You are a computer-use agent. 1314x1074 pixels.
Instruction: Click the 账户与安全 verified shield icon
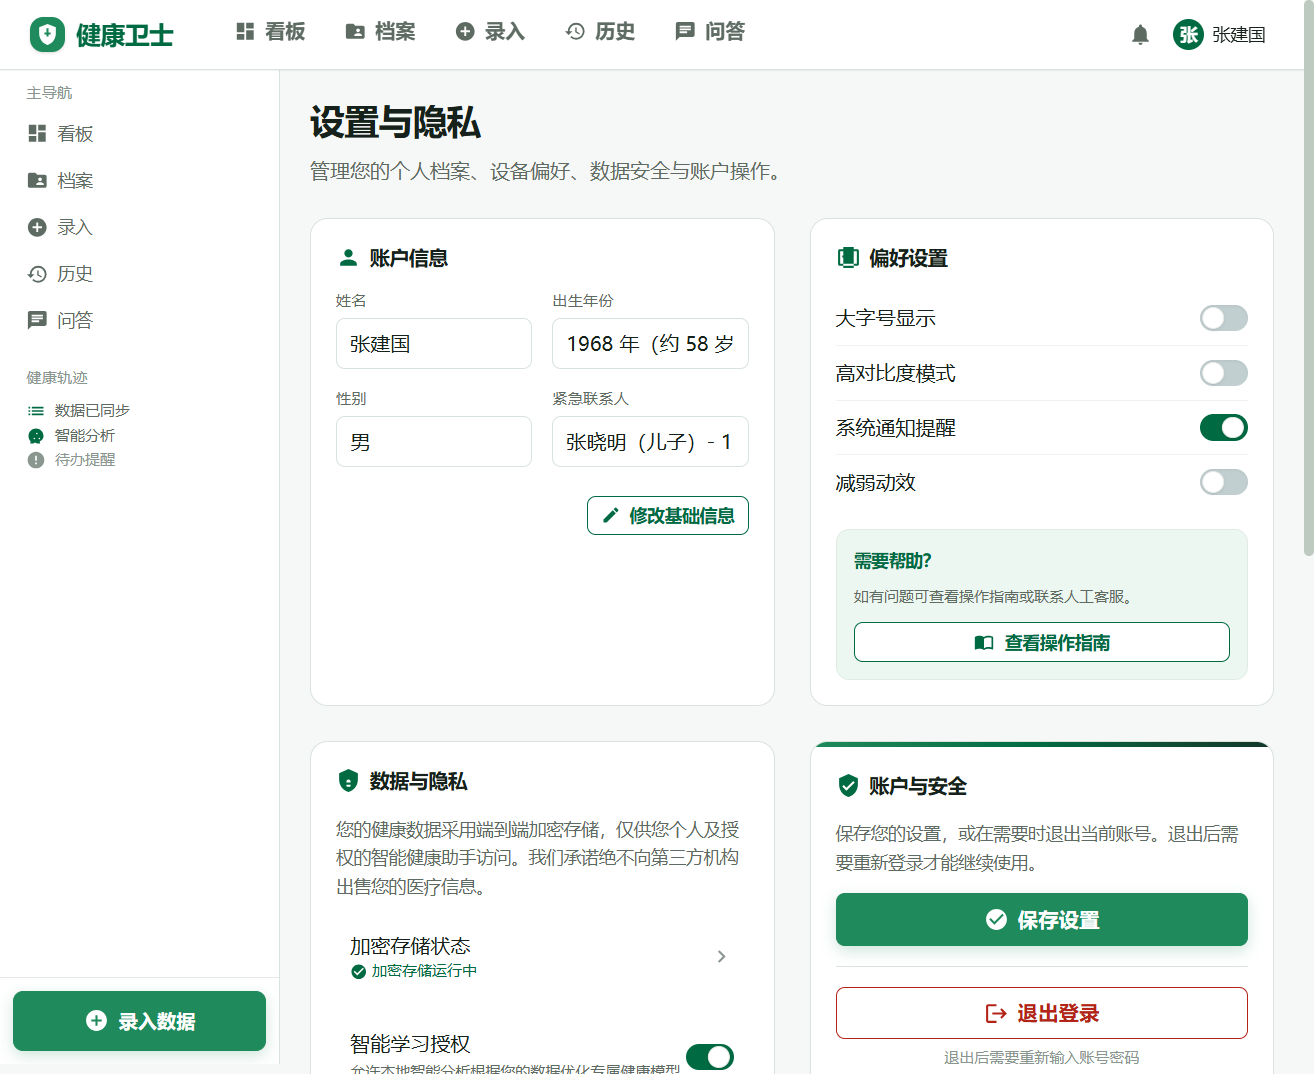coord(848,786)
